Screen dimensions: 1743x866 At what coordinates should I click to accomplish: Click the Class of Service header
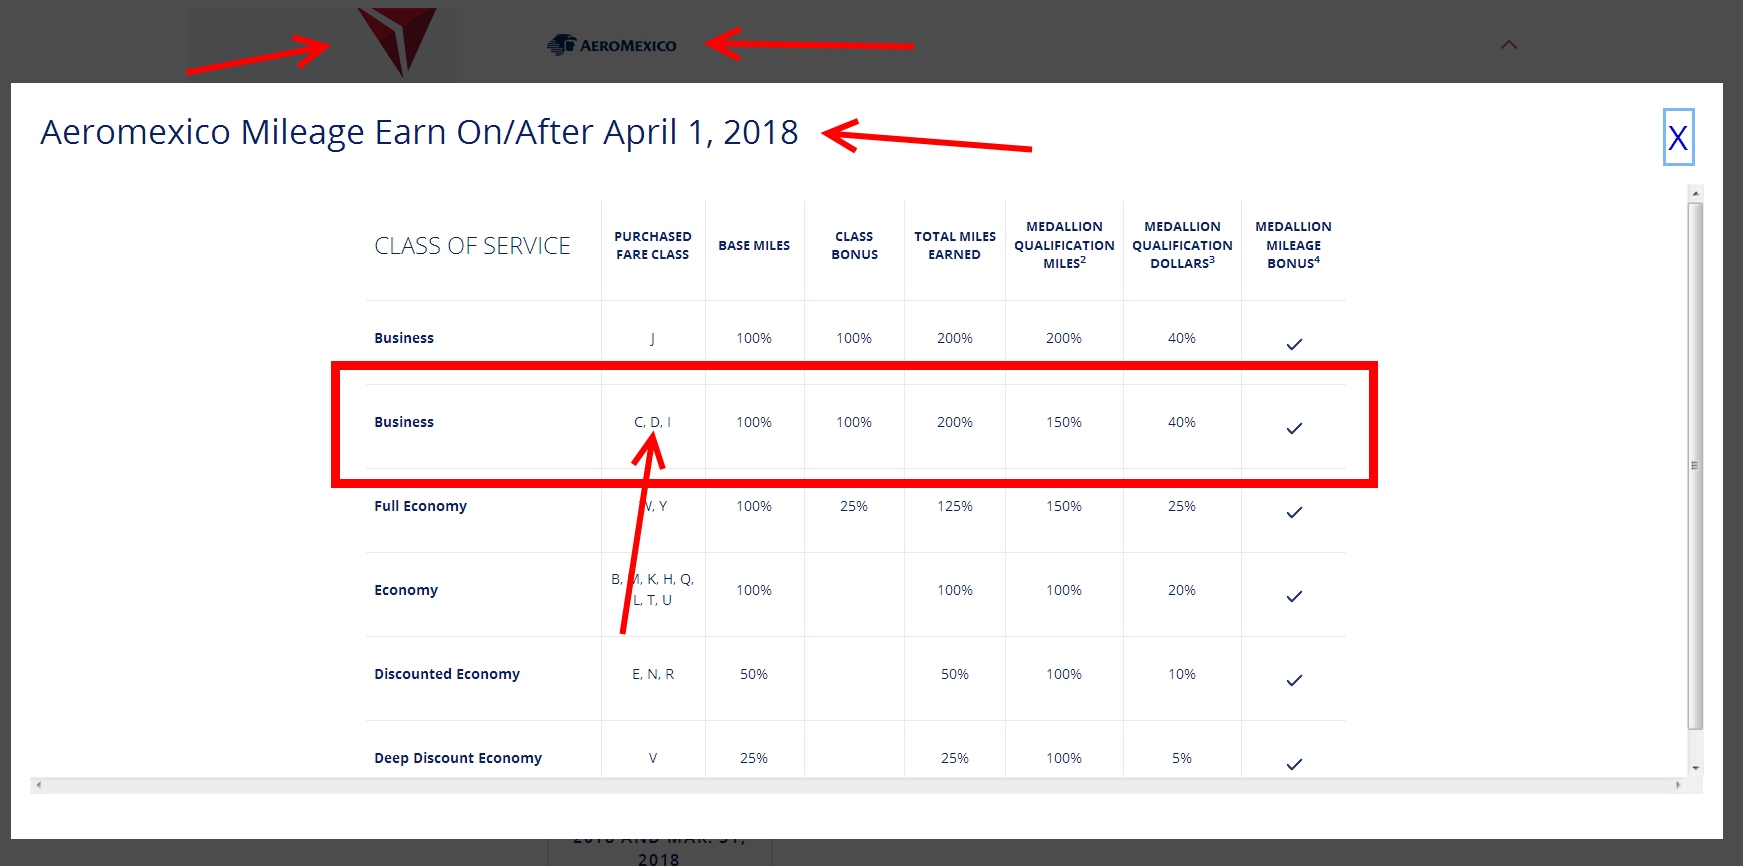[472, 246]
